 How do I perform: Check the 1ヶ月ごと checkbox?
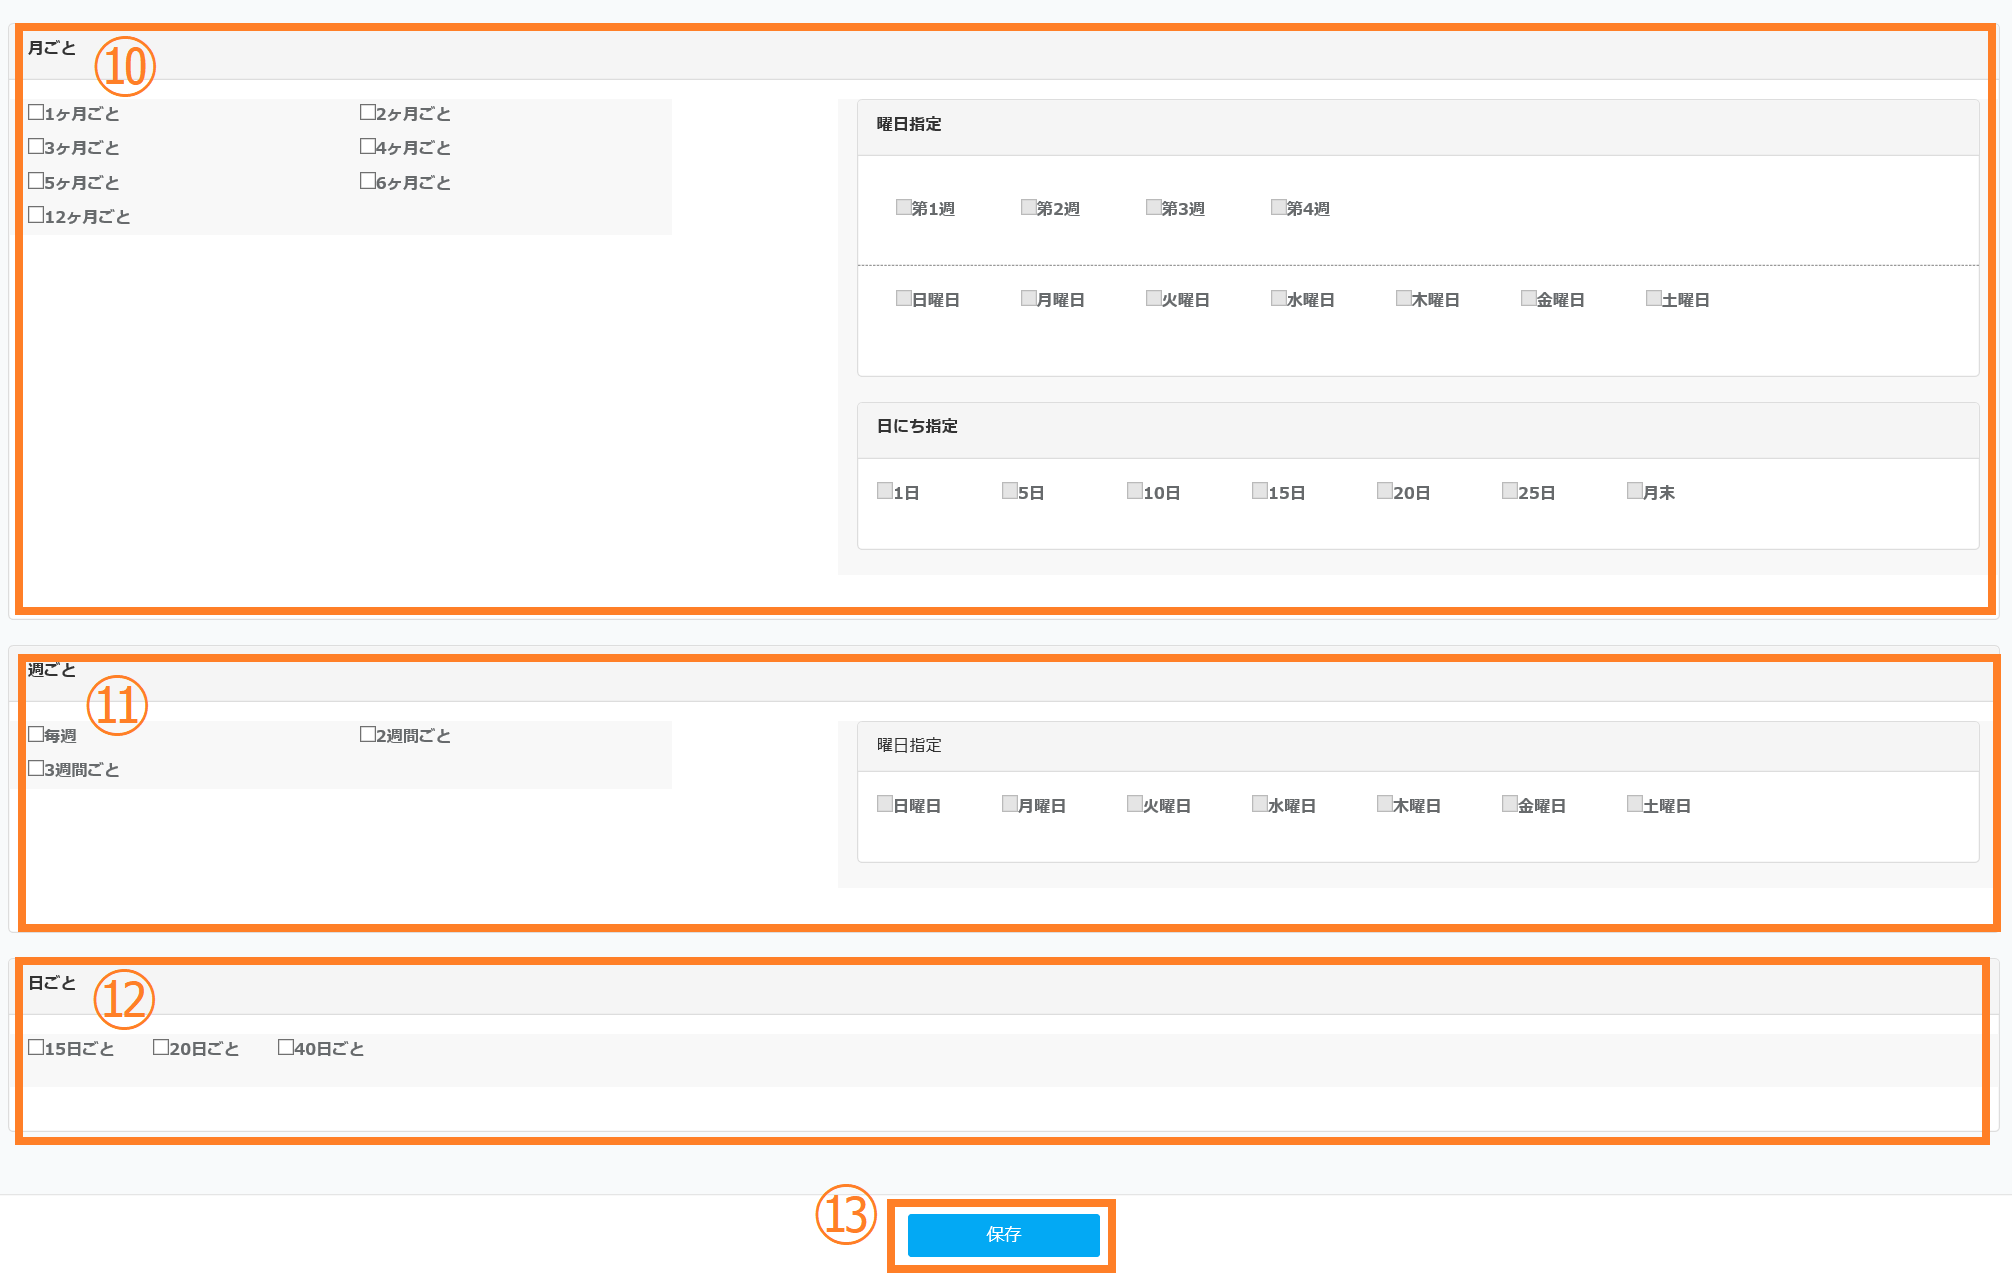pos(36,112)
